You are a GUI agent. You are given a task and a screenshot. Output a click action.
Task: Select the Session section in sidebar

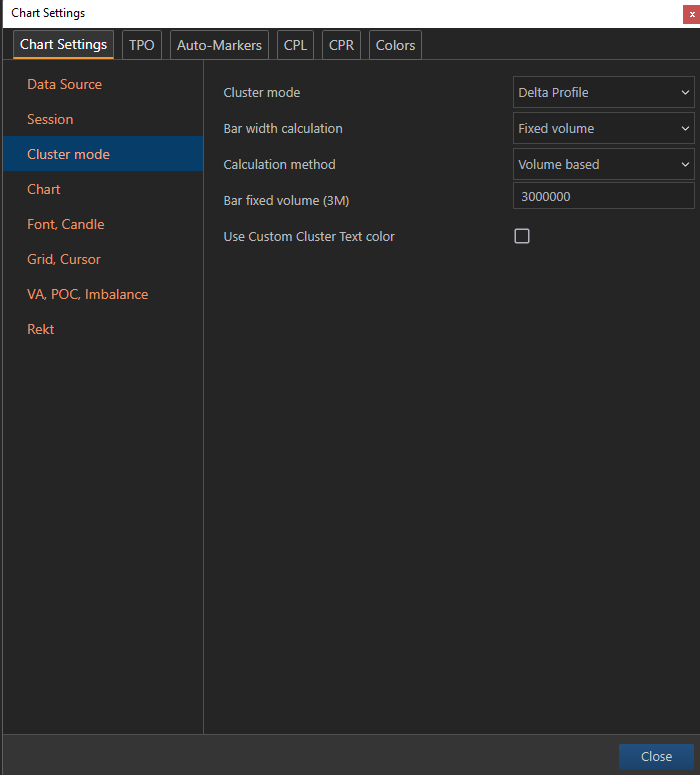click(103, 119)
